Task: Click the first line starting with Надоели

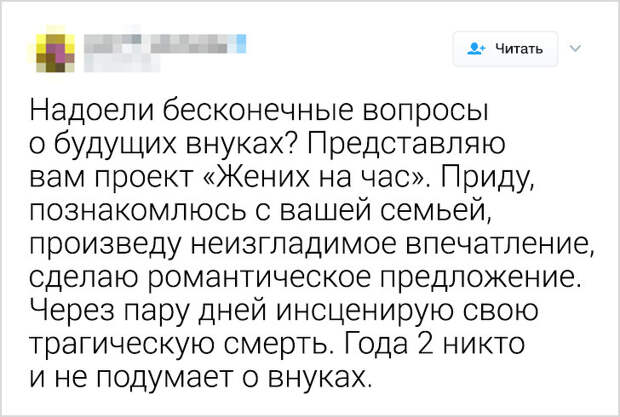Action: [x=259, y=109]
